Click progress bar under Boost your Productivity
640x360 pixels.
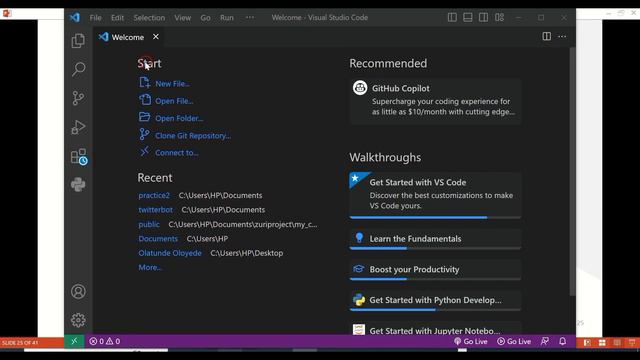point(435,279)
